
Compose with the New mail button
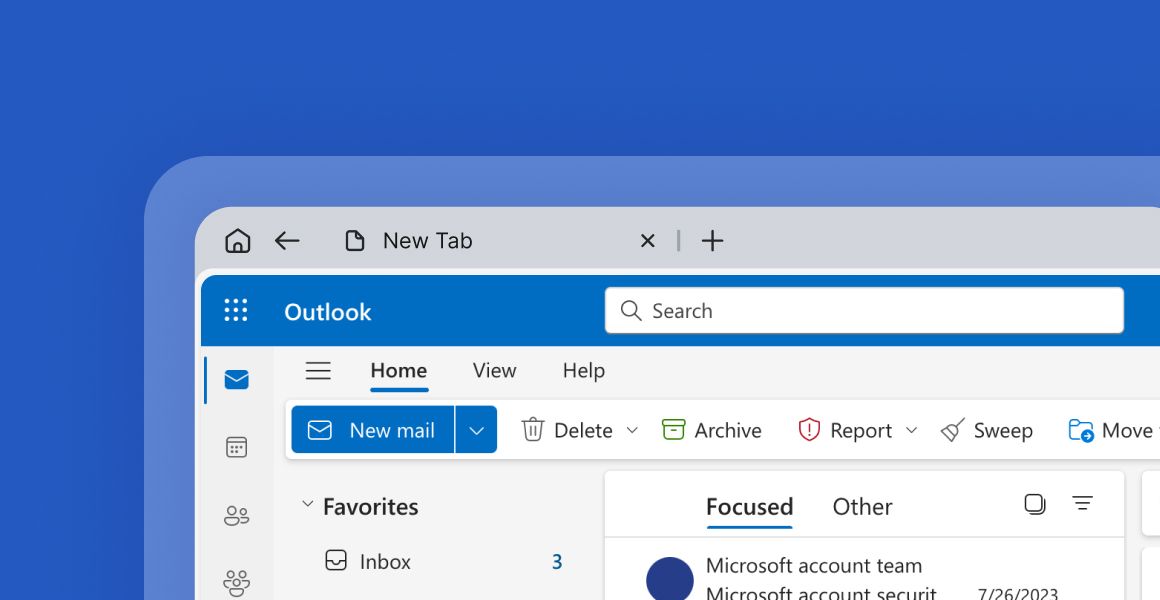click(x=373, y=430)
